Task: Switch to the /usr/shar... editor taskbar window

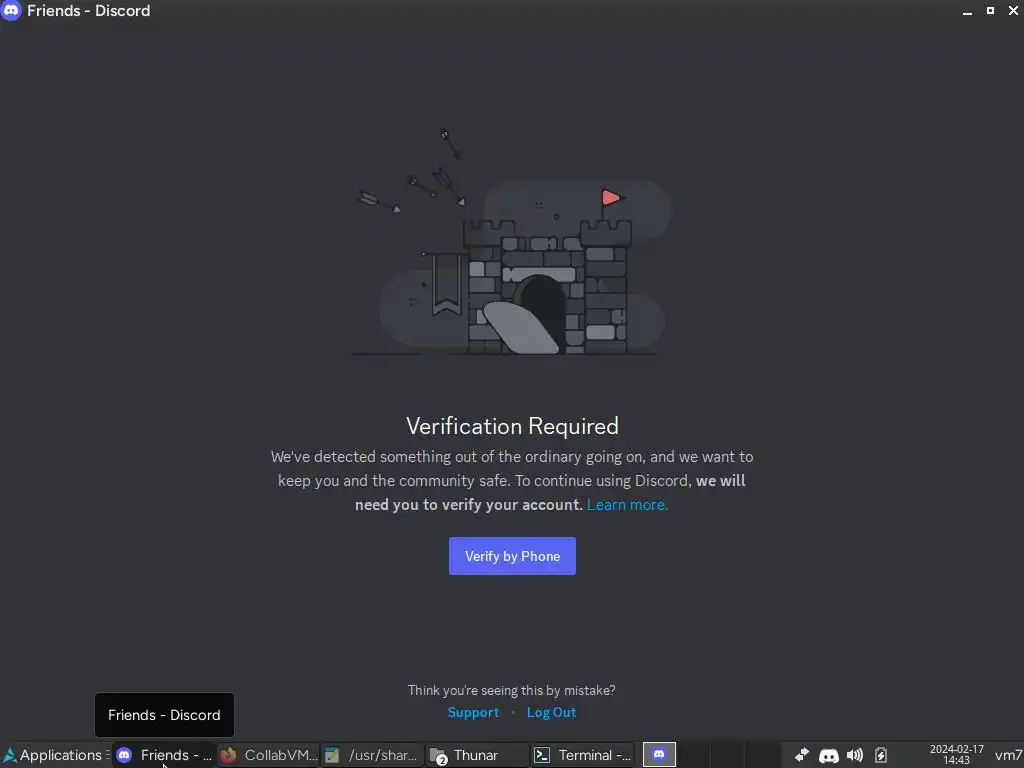Action: pyautogui.click(x=372, y=755)
